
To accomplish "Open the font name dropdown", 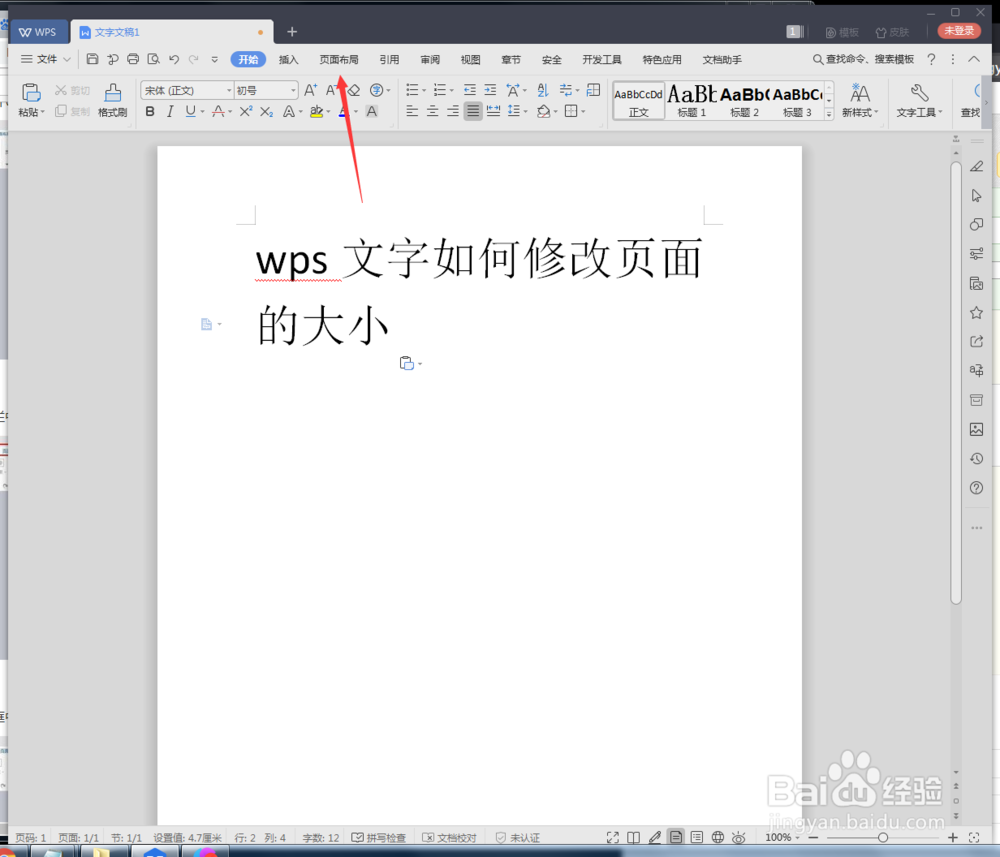I will [229, 91].
